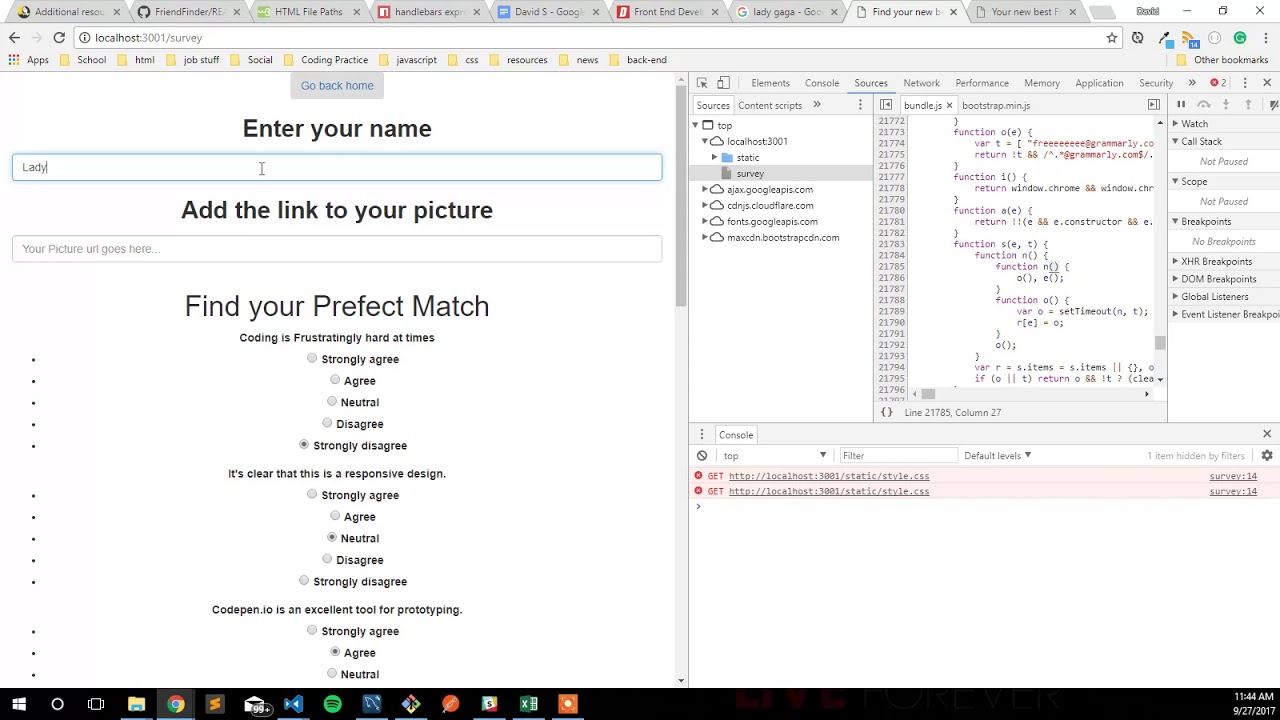Open the Default levels log filter dropdown
This screenshot has width=1280, height=720.
(997, 456)
